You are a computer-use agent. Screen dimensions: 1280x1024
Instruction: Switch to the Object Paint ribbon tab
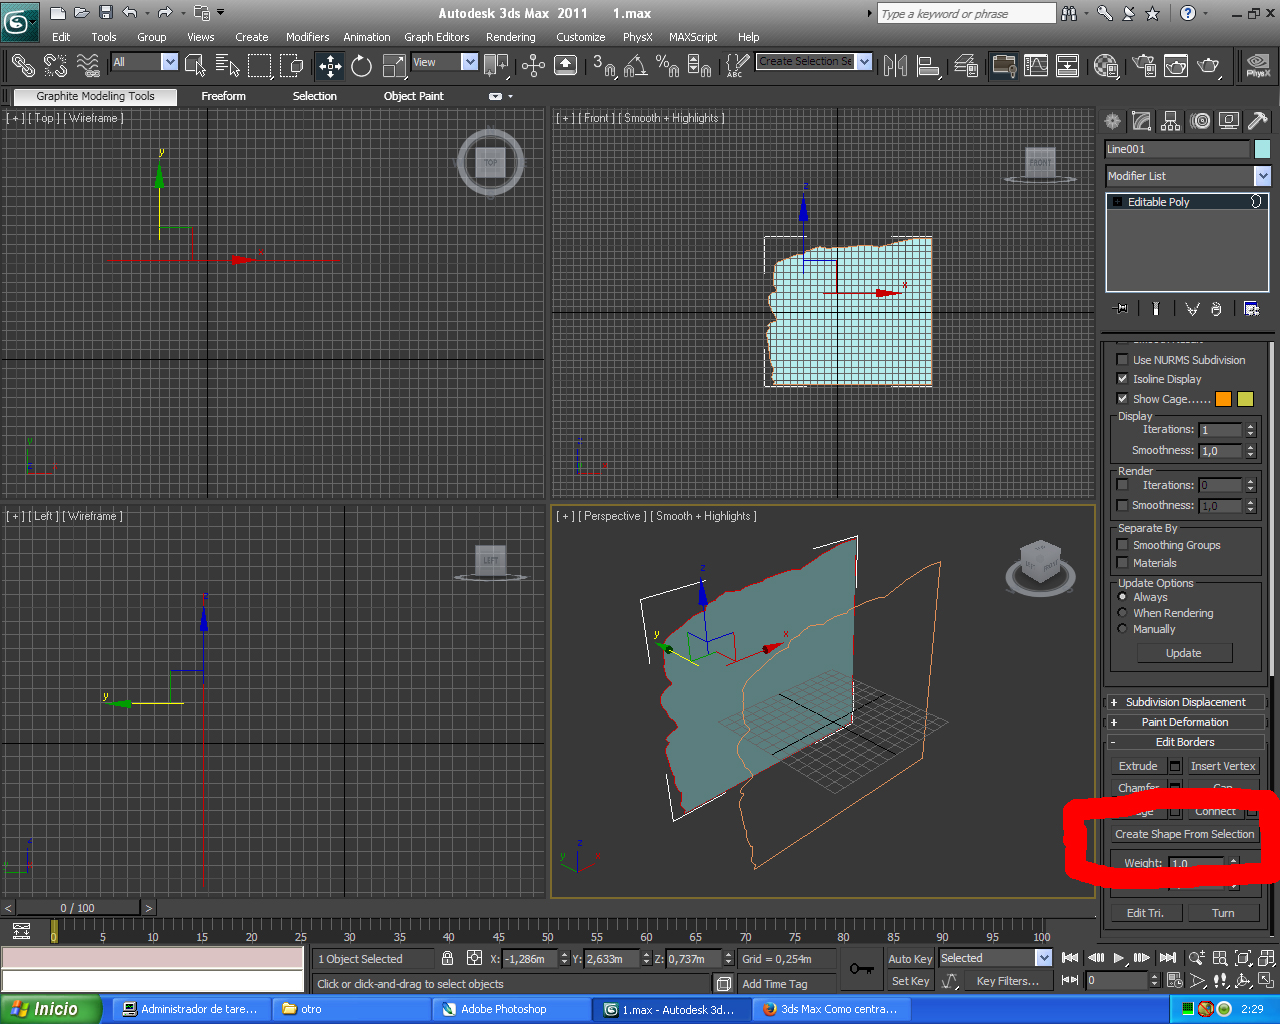click(414, 96)
